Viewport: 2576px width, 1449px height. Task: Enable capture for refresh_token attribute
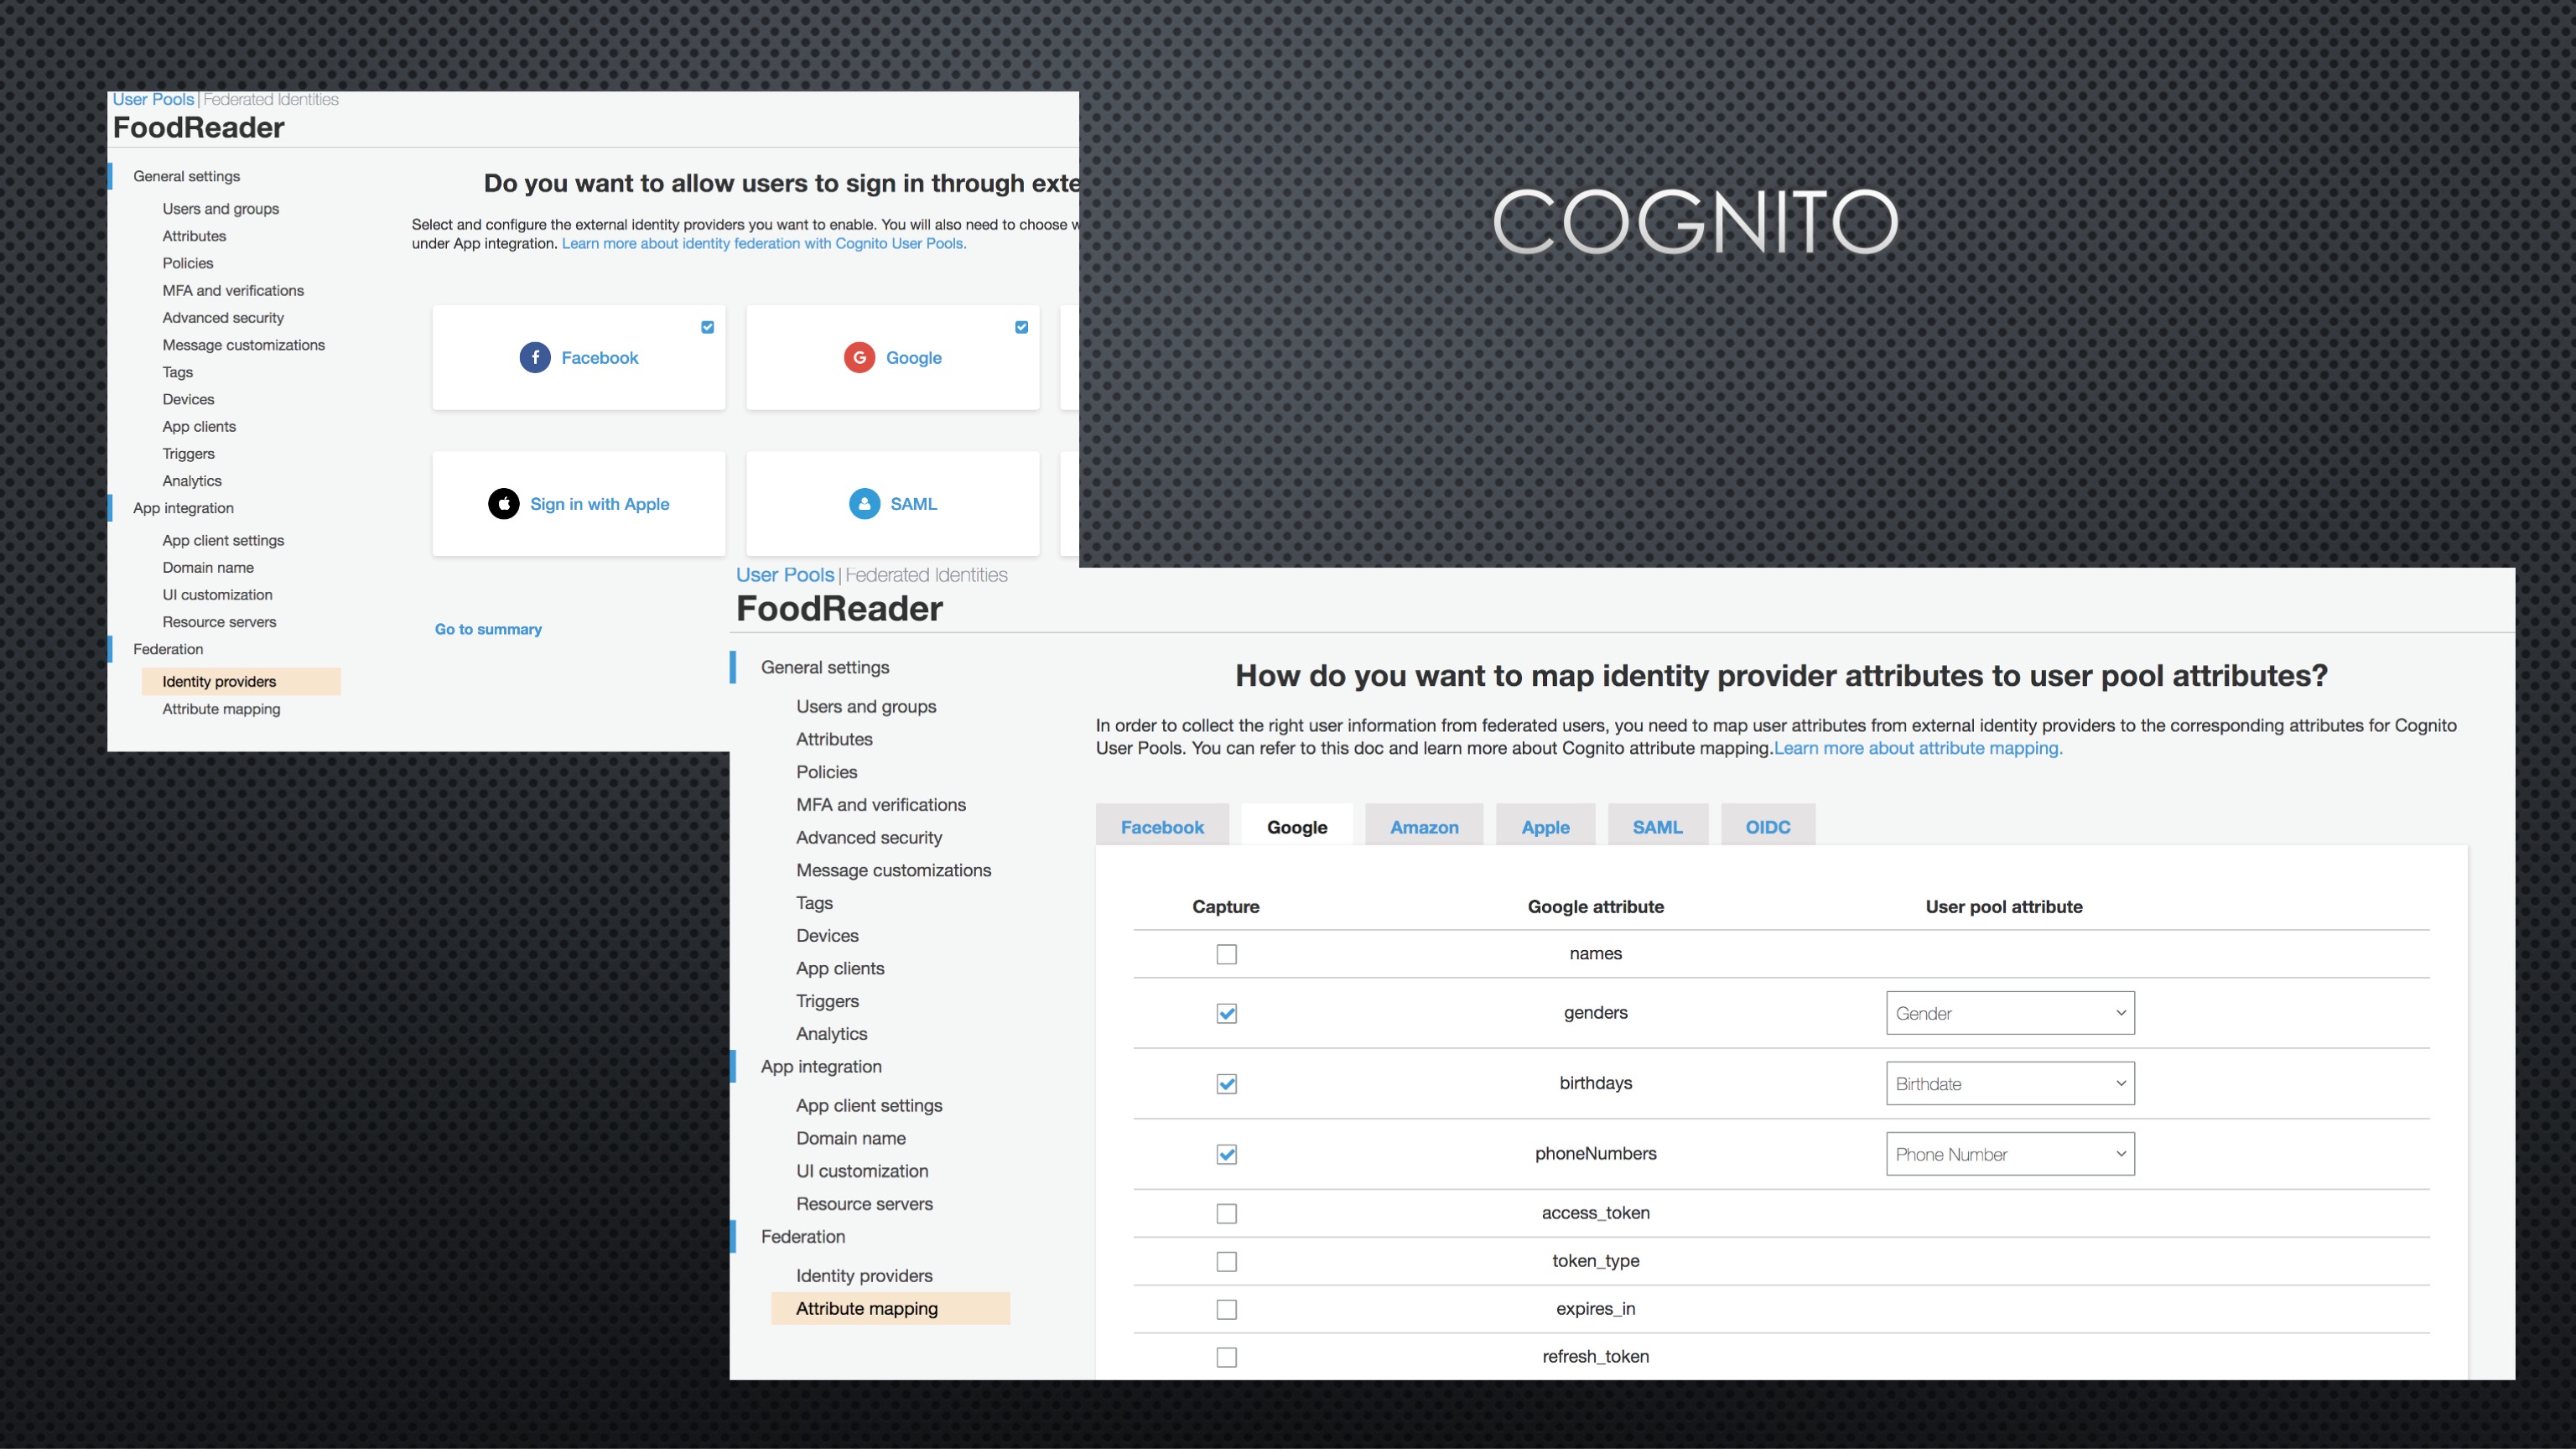(x=1227, y=1357)
